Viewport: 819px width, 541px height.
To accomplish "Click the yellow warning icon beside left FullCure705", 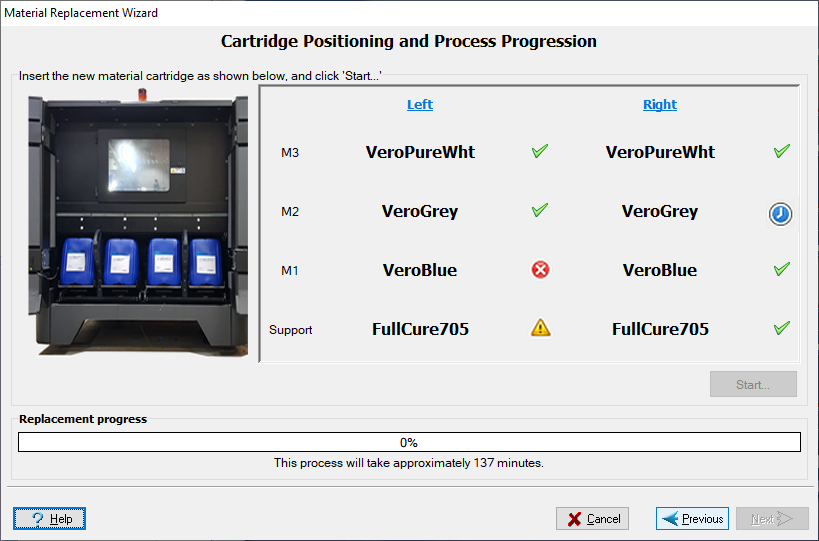I will [x=540, y=328].
